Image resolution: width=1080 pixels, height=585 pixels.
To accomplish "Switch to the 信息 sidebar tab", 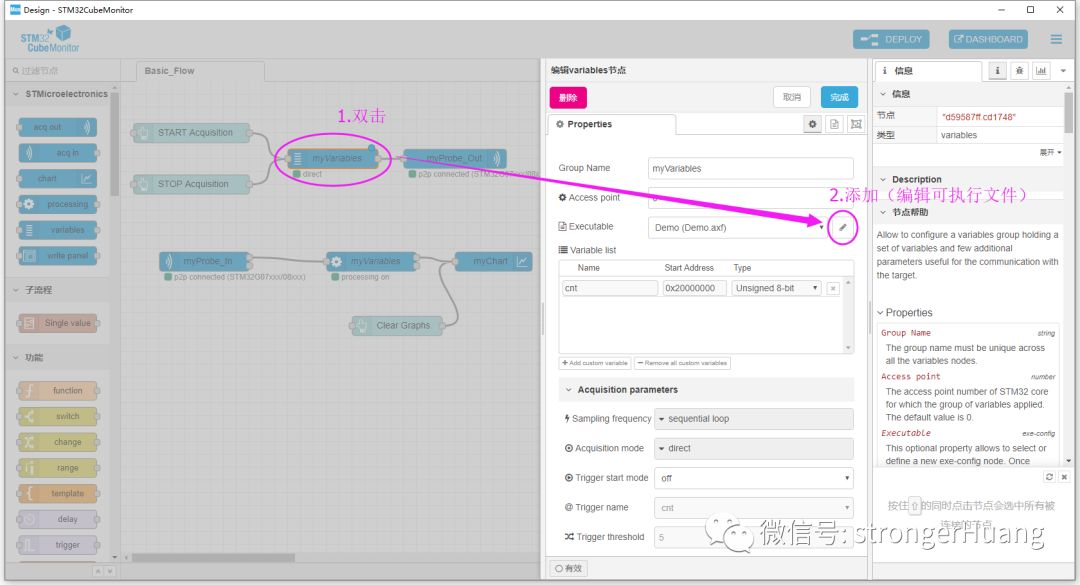I will tap(928, 70).
